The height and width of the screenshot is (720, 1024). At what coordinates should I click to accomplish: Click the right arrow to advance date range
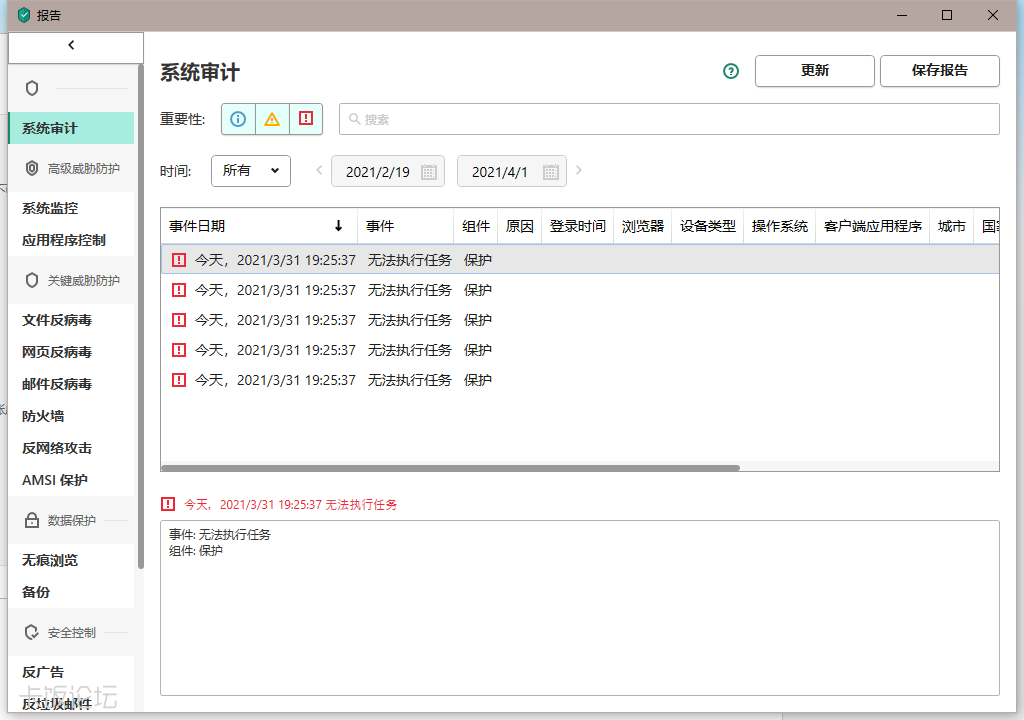pos(579,171)
